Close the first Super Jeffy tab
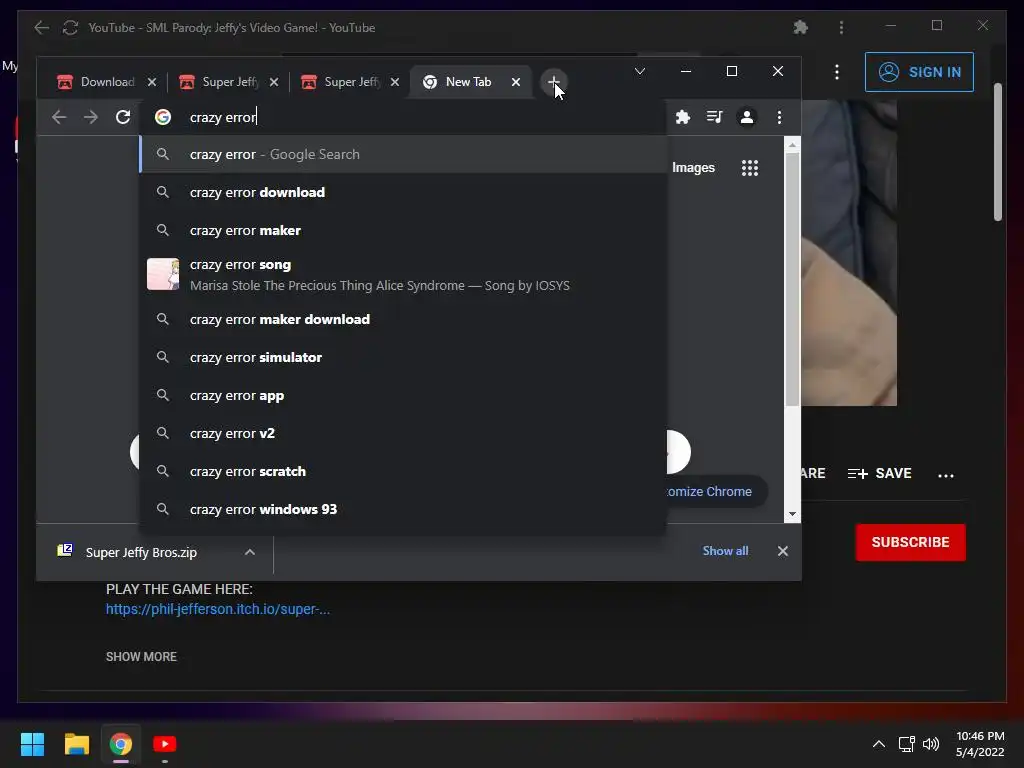 pyautogui.click(x=274, y=82)
